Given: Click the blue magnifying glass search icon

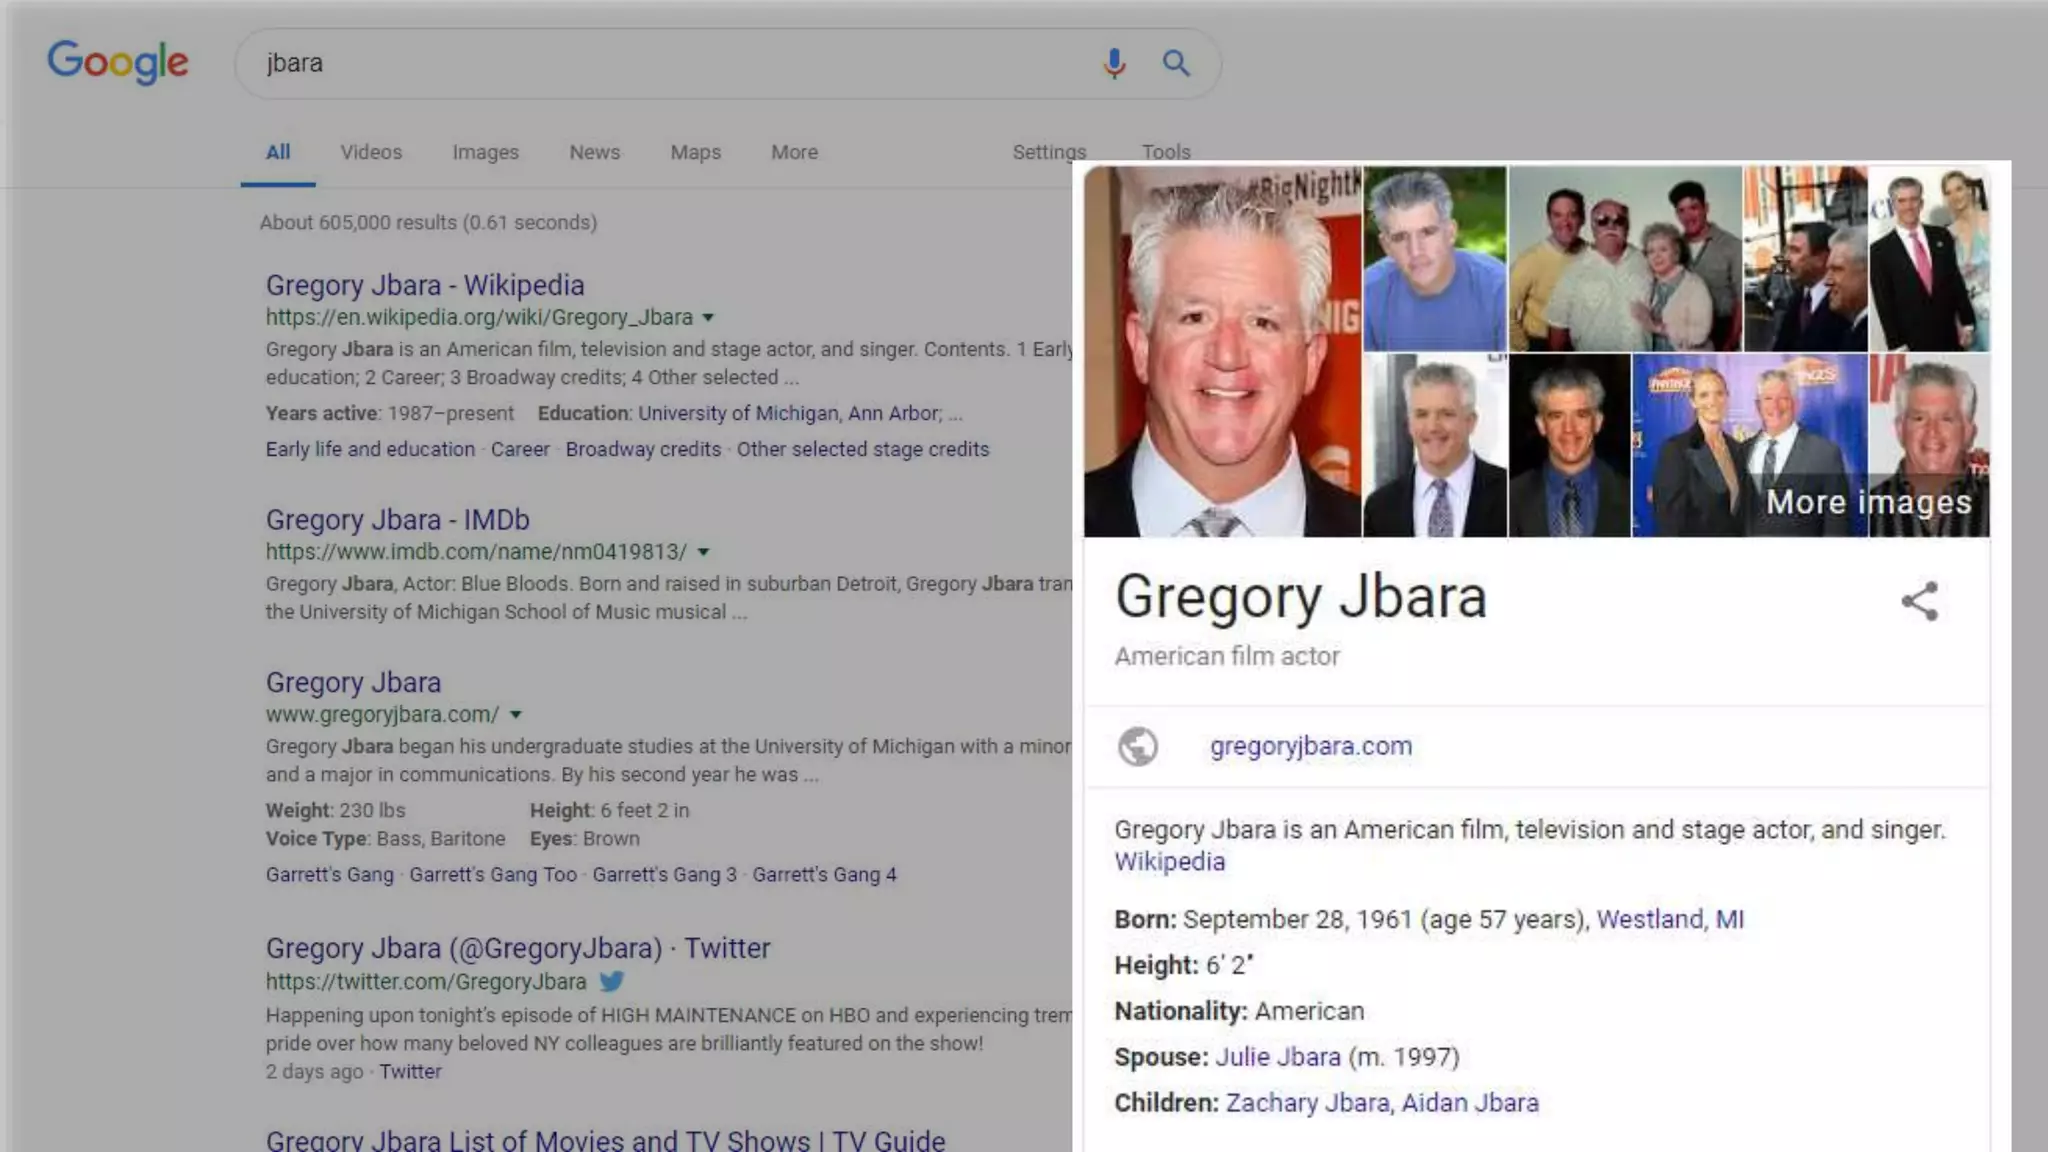Looking at the screenshot, I should [x=1176, y=63].
